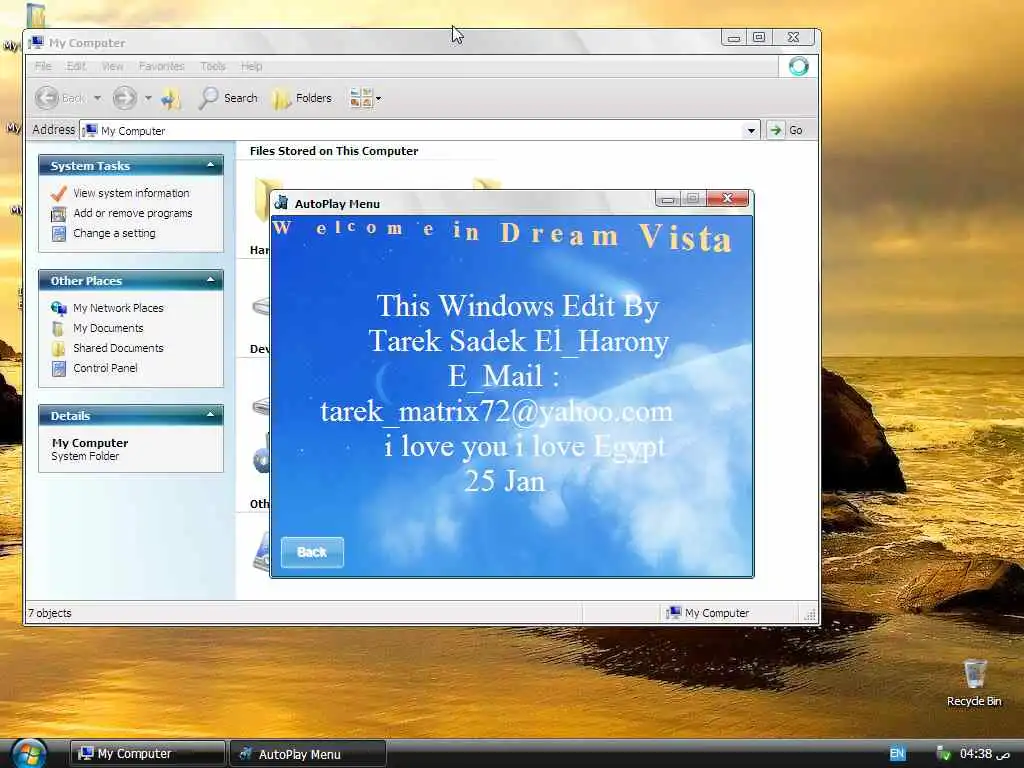Click the Back button in AutoPlay Menu
Image resolution: width=1024 pixels, height=768 pixels.
[312, 552]
